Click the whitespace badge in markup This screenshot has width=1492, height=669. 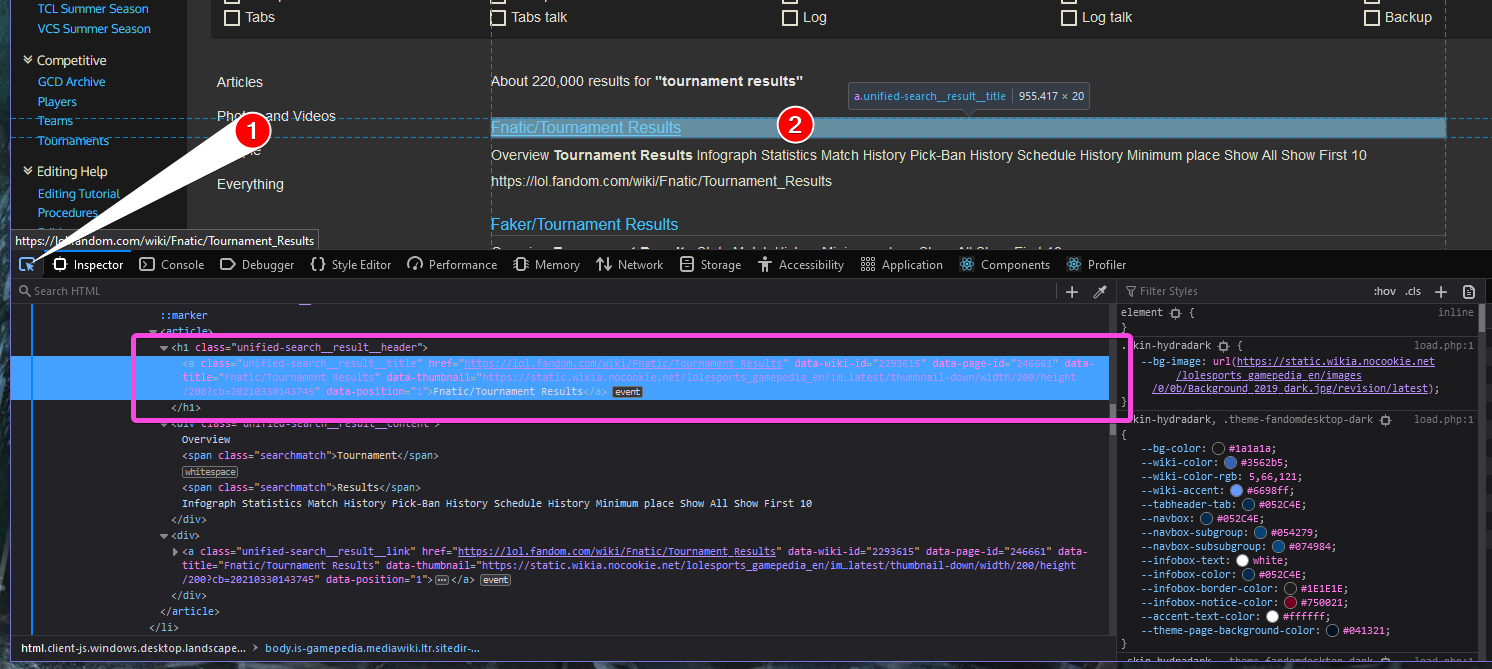pos(210,472)
